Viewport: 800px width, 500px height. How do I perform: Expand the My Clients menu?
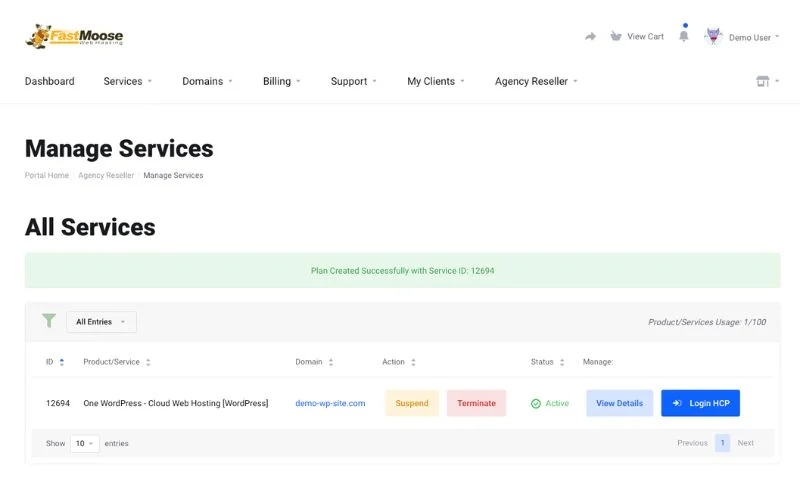tap(436, 81)
